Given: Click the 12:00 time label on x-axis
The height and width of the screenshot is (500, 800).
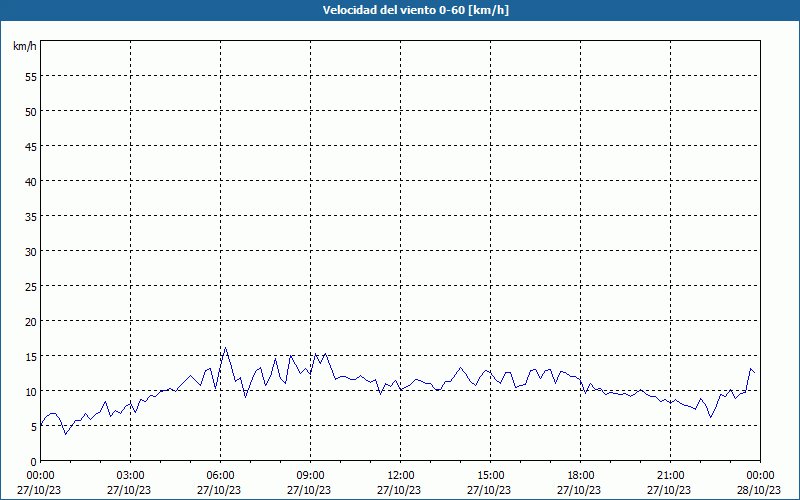Looking at the screenshot, I should pos(401,476).
